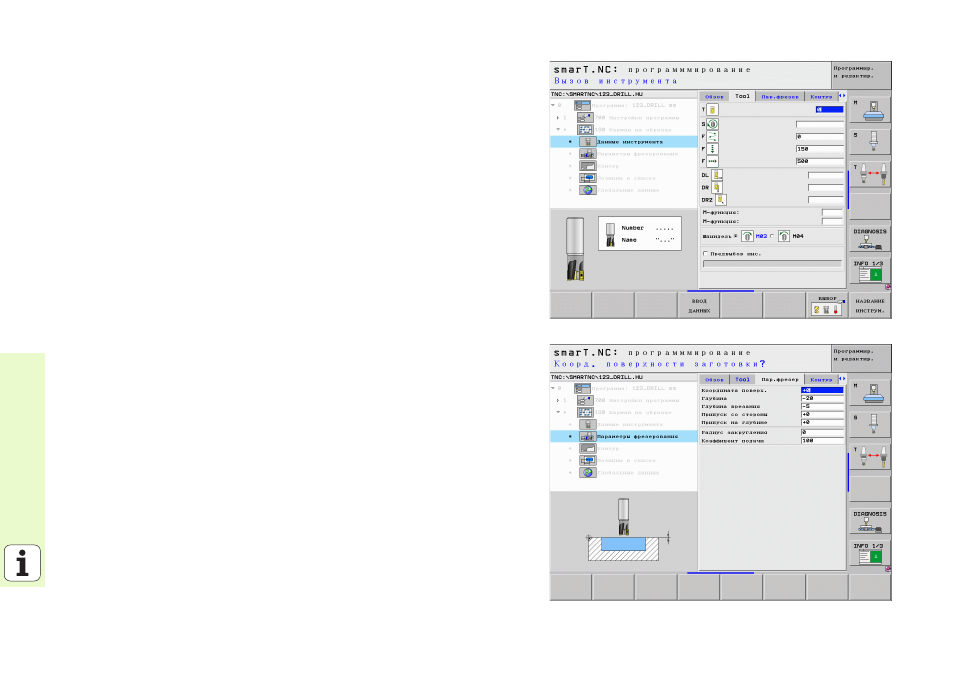This screenshot has height=673, width=954.
Task: Open milling parameters tab in tool call screen
Action: click(x=780, y=97)
